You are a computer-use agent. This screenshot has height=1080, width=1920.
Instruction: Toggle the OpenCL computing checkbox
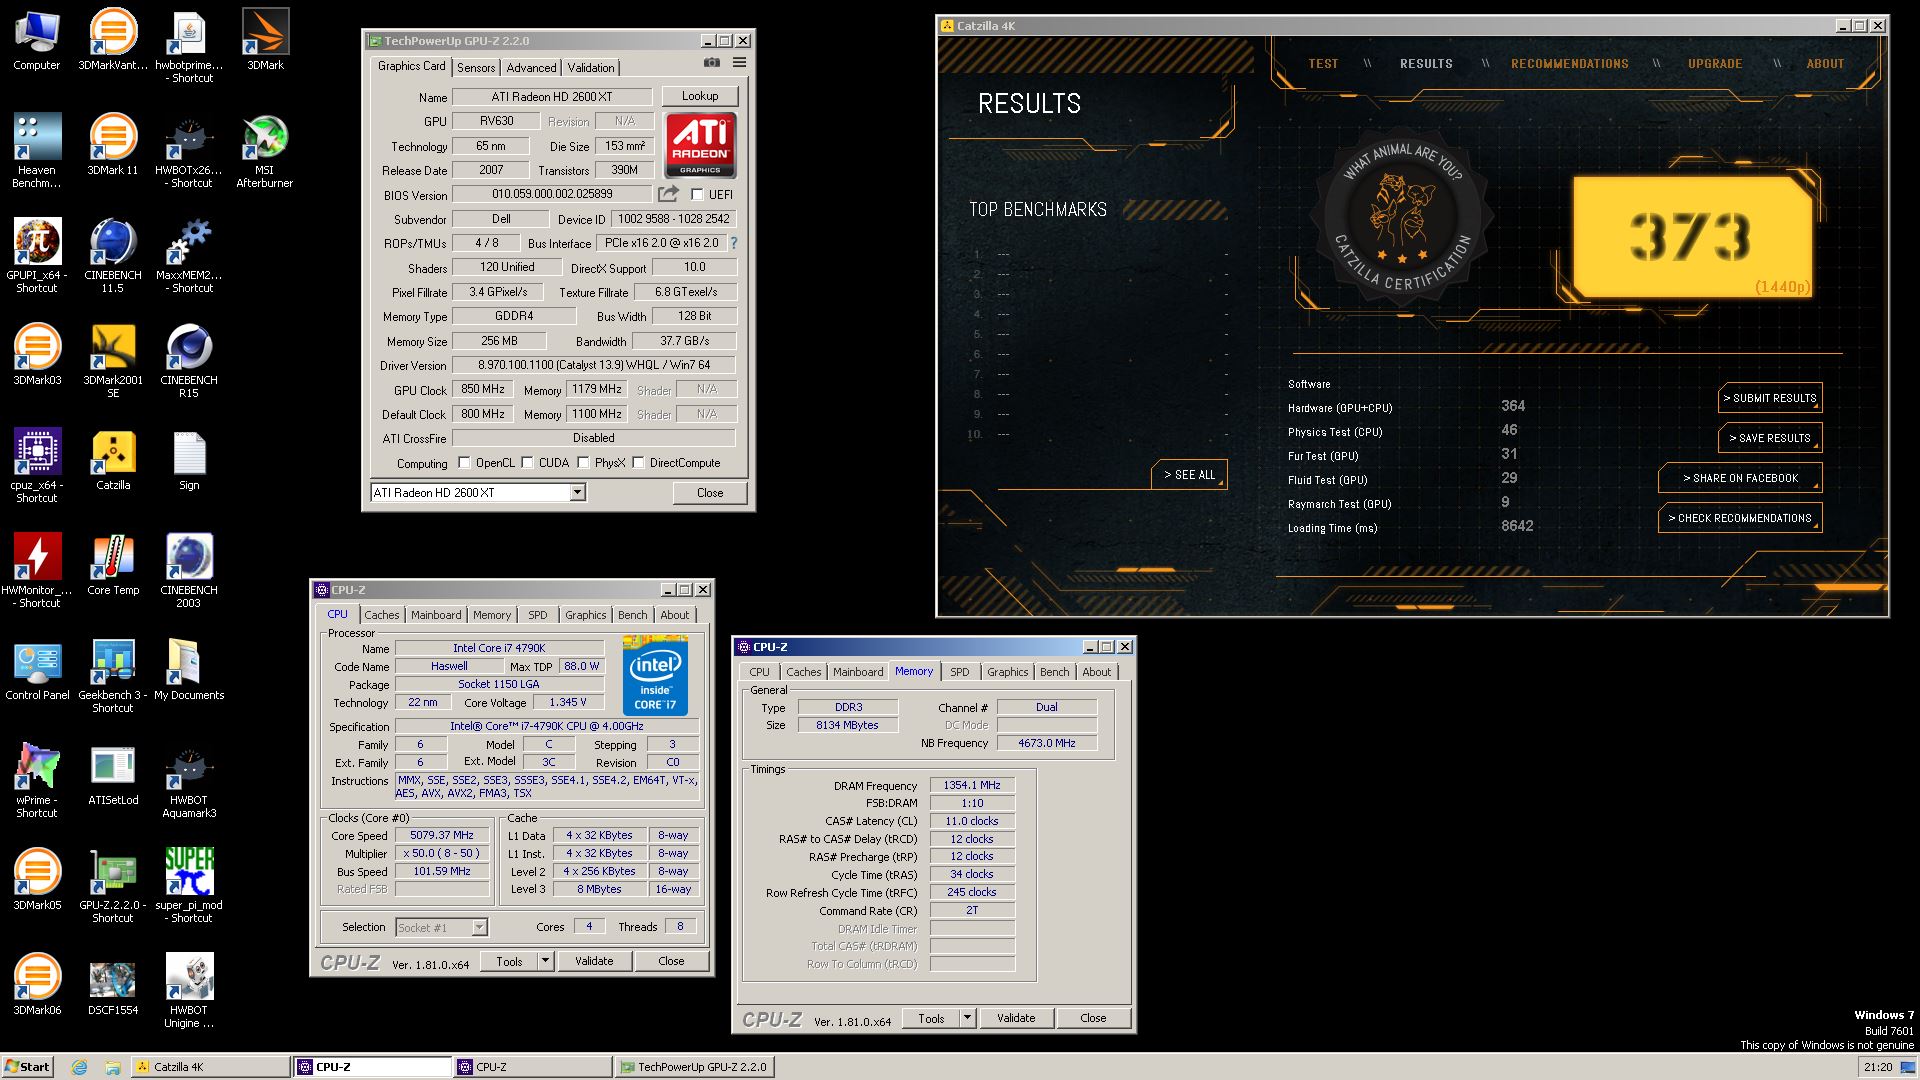pos(464,463)
